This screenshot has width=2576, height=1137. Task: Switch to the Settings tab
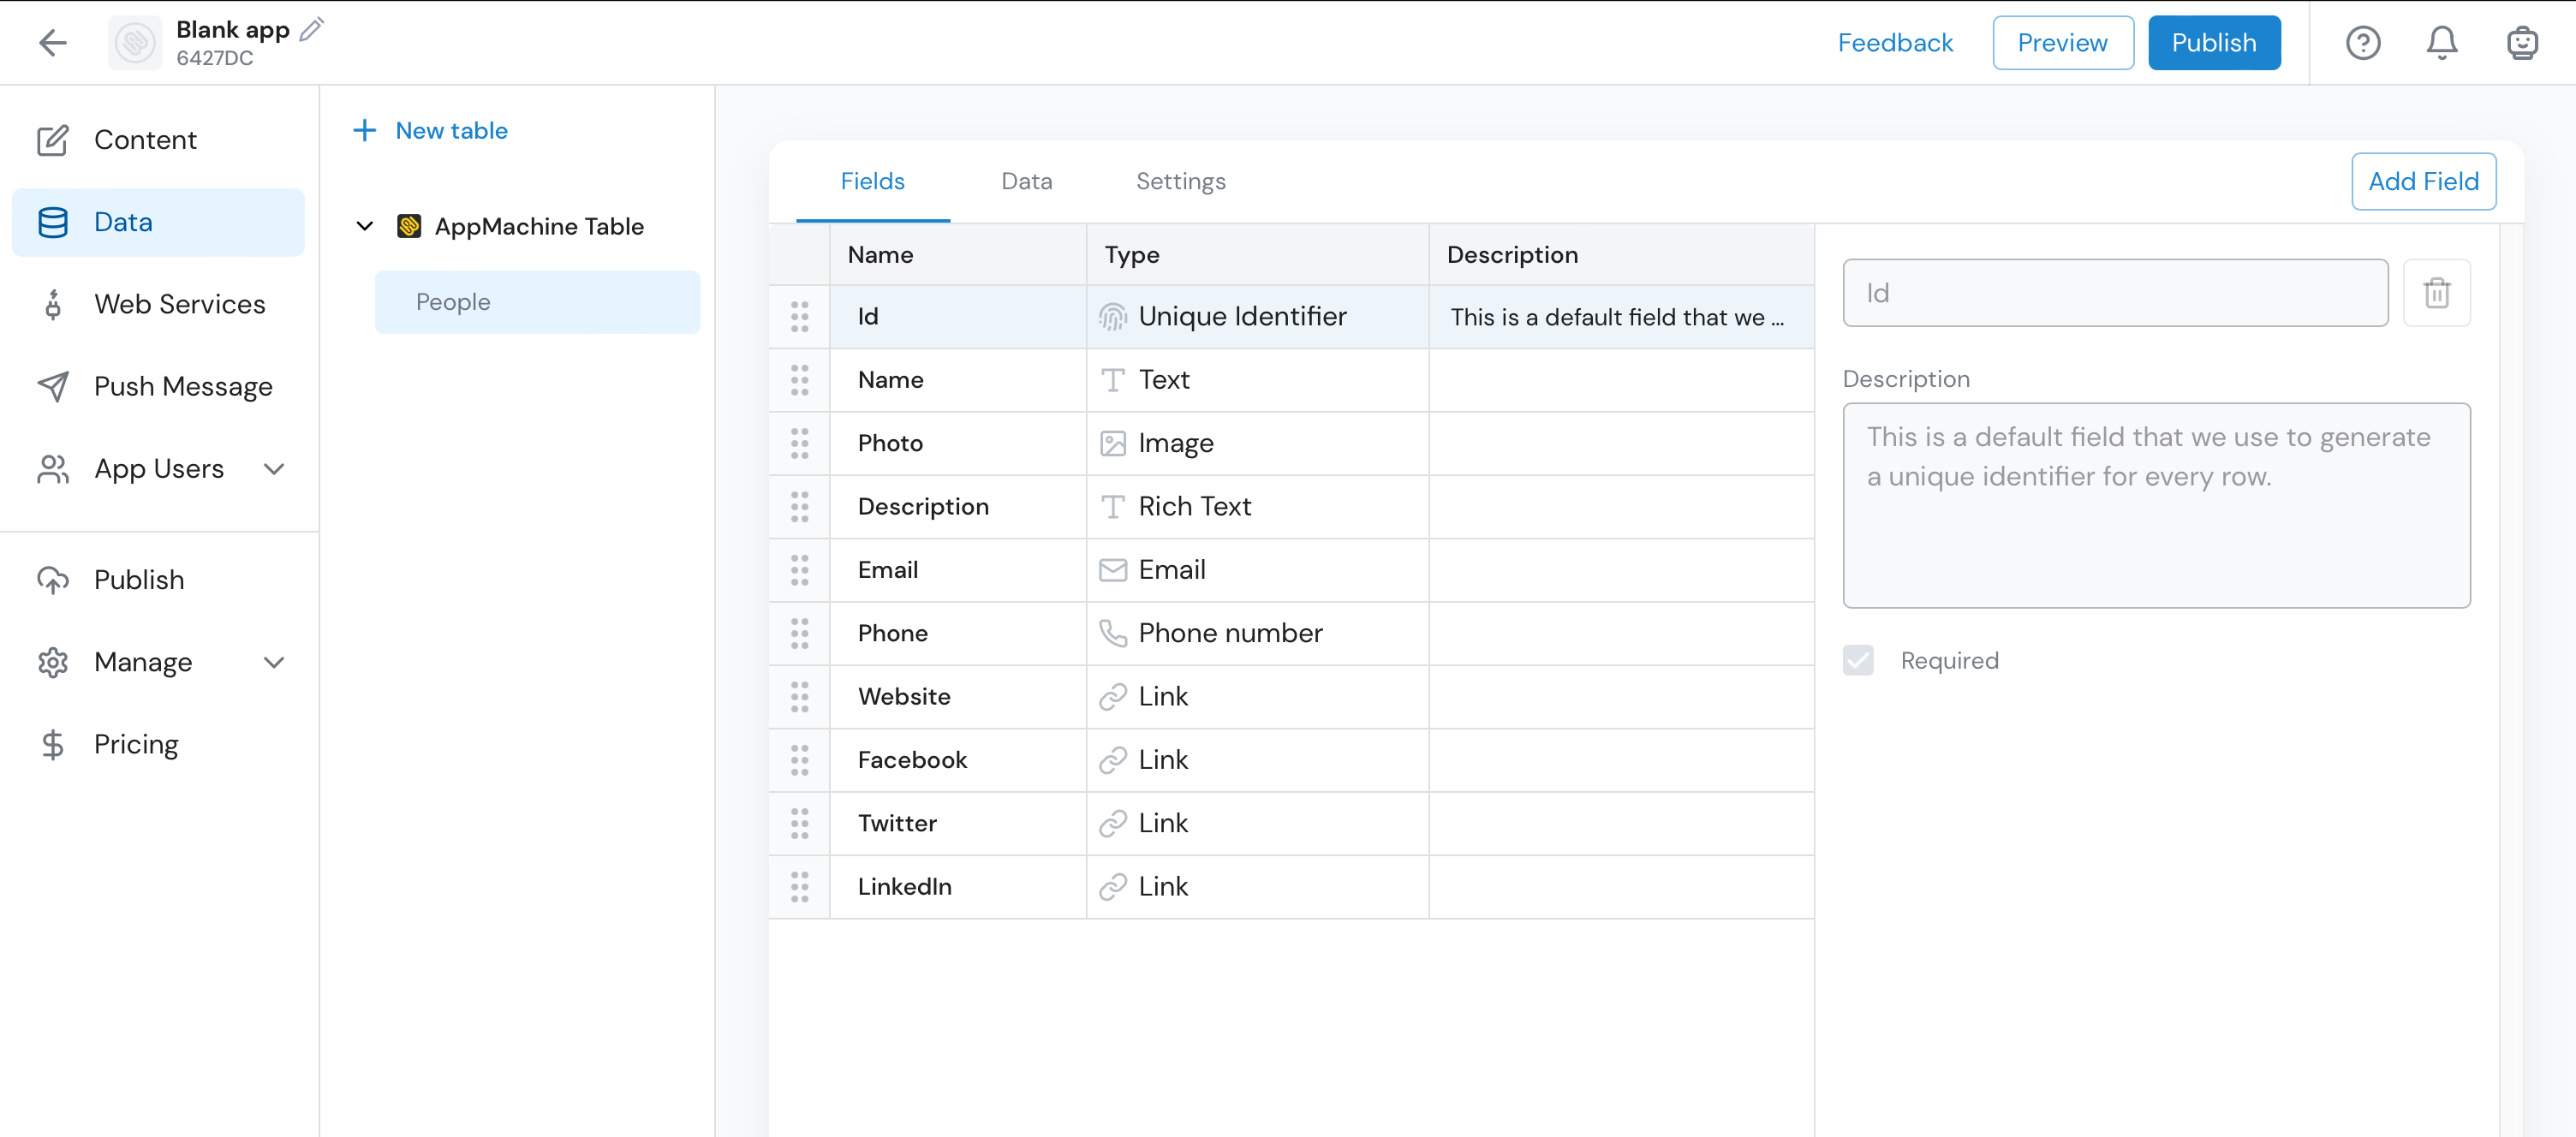coord(1180,181)
